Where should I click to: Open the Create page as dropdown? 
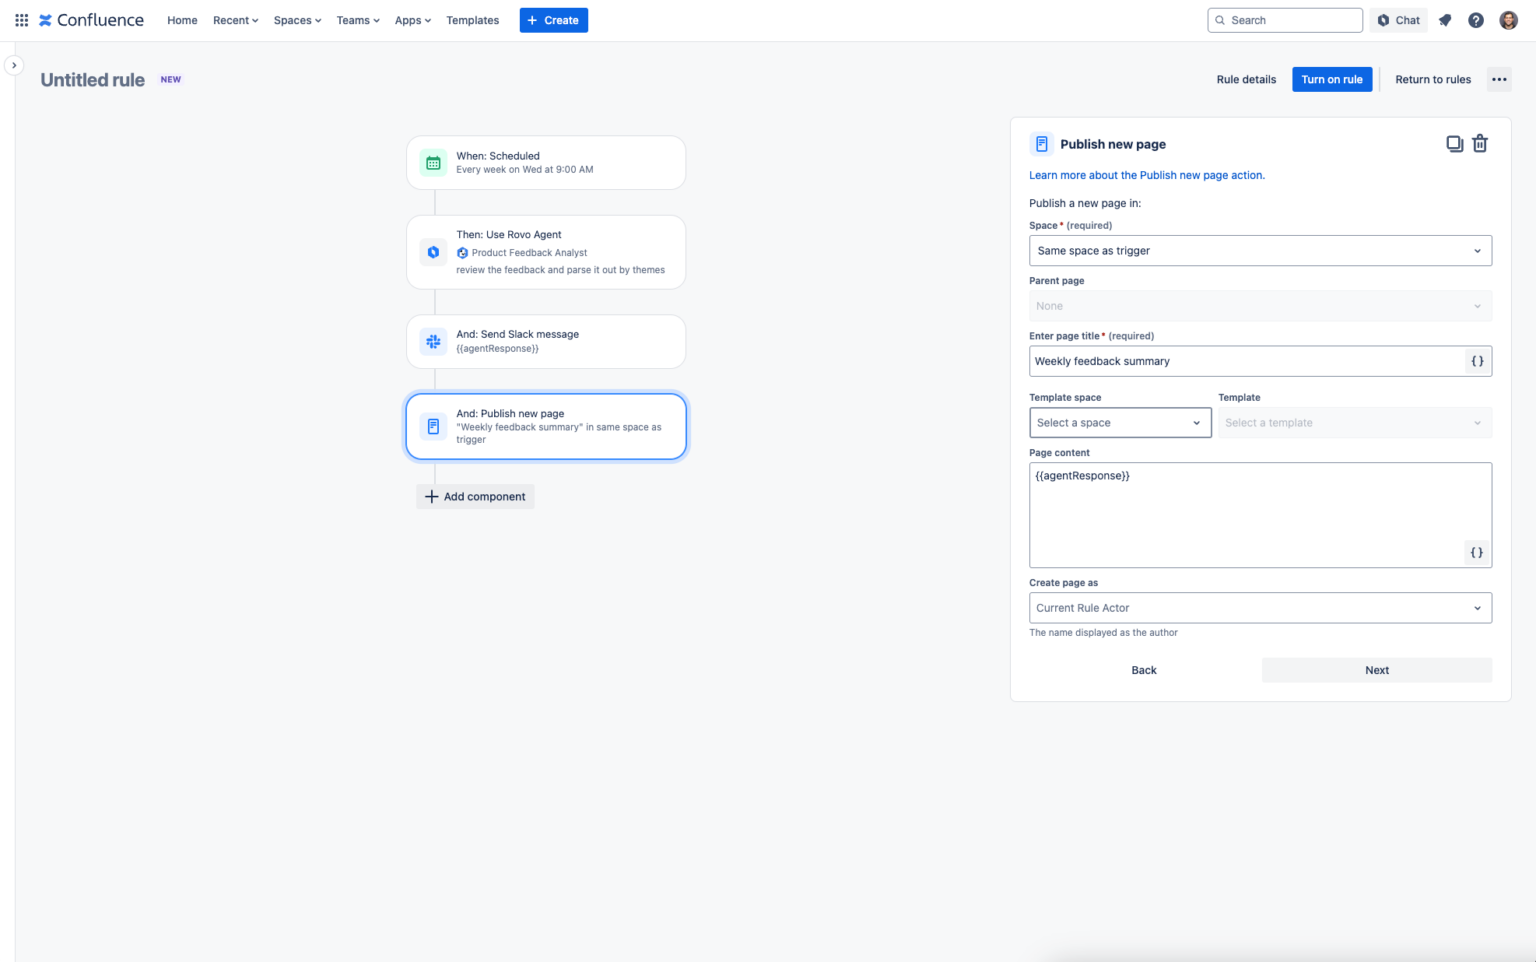coord(1260,607)
